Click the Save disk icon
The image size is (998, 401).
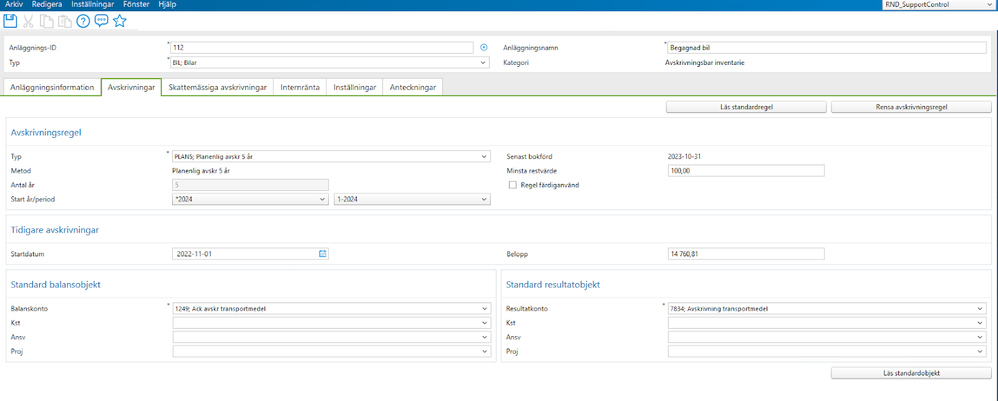click(11, 21)
